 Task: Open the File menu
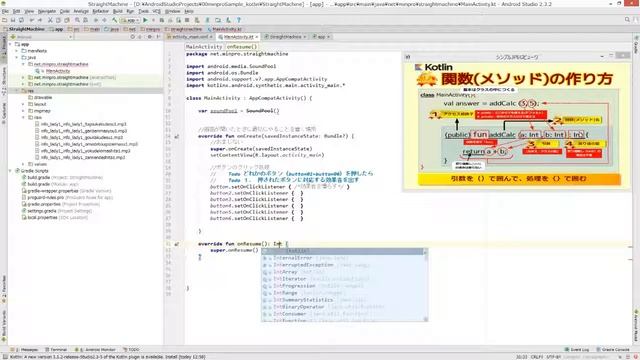tap(5, 11)
